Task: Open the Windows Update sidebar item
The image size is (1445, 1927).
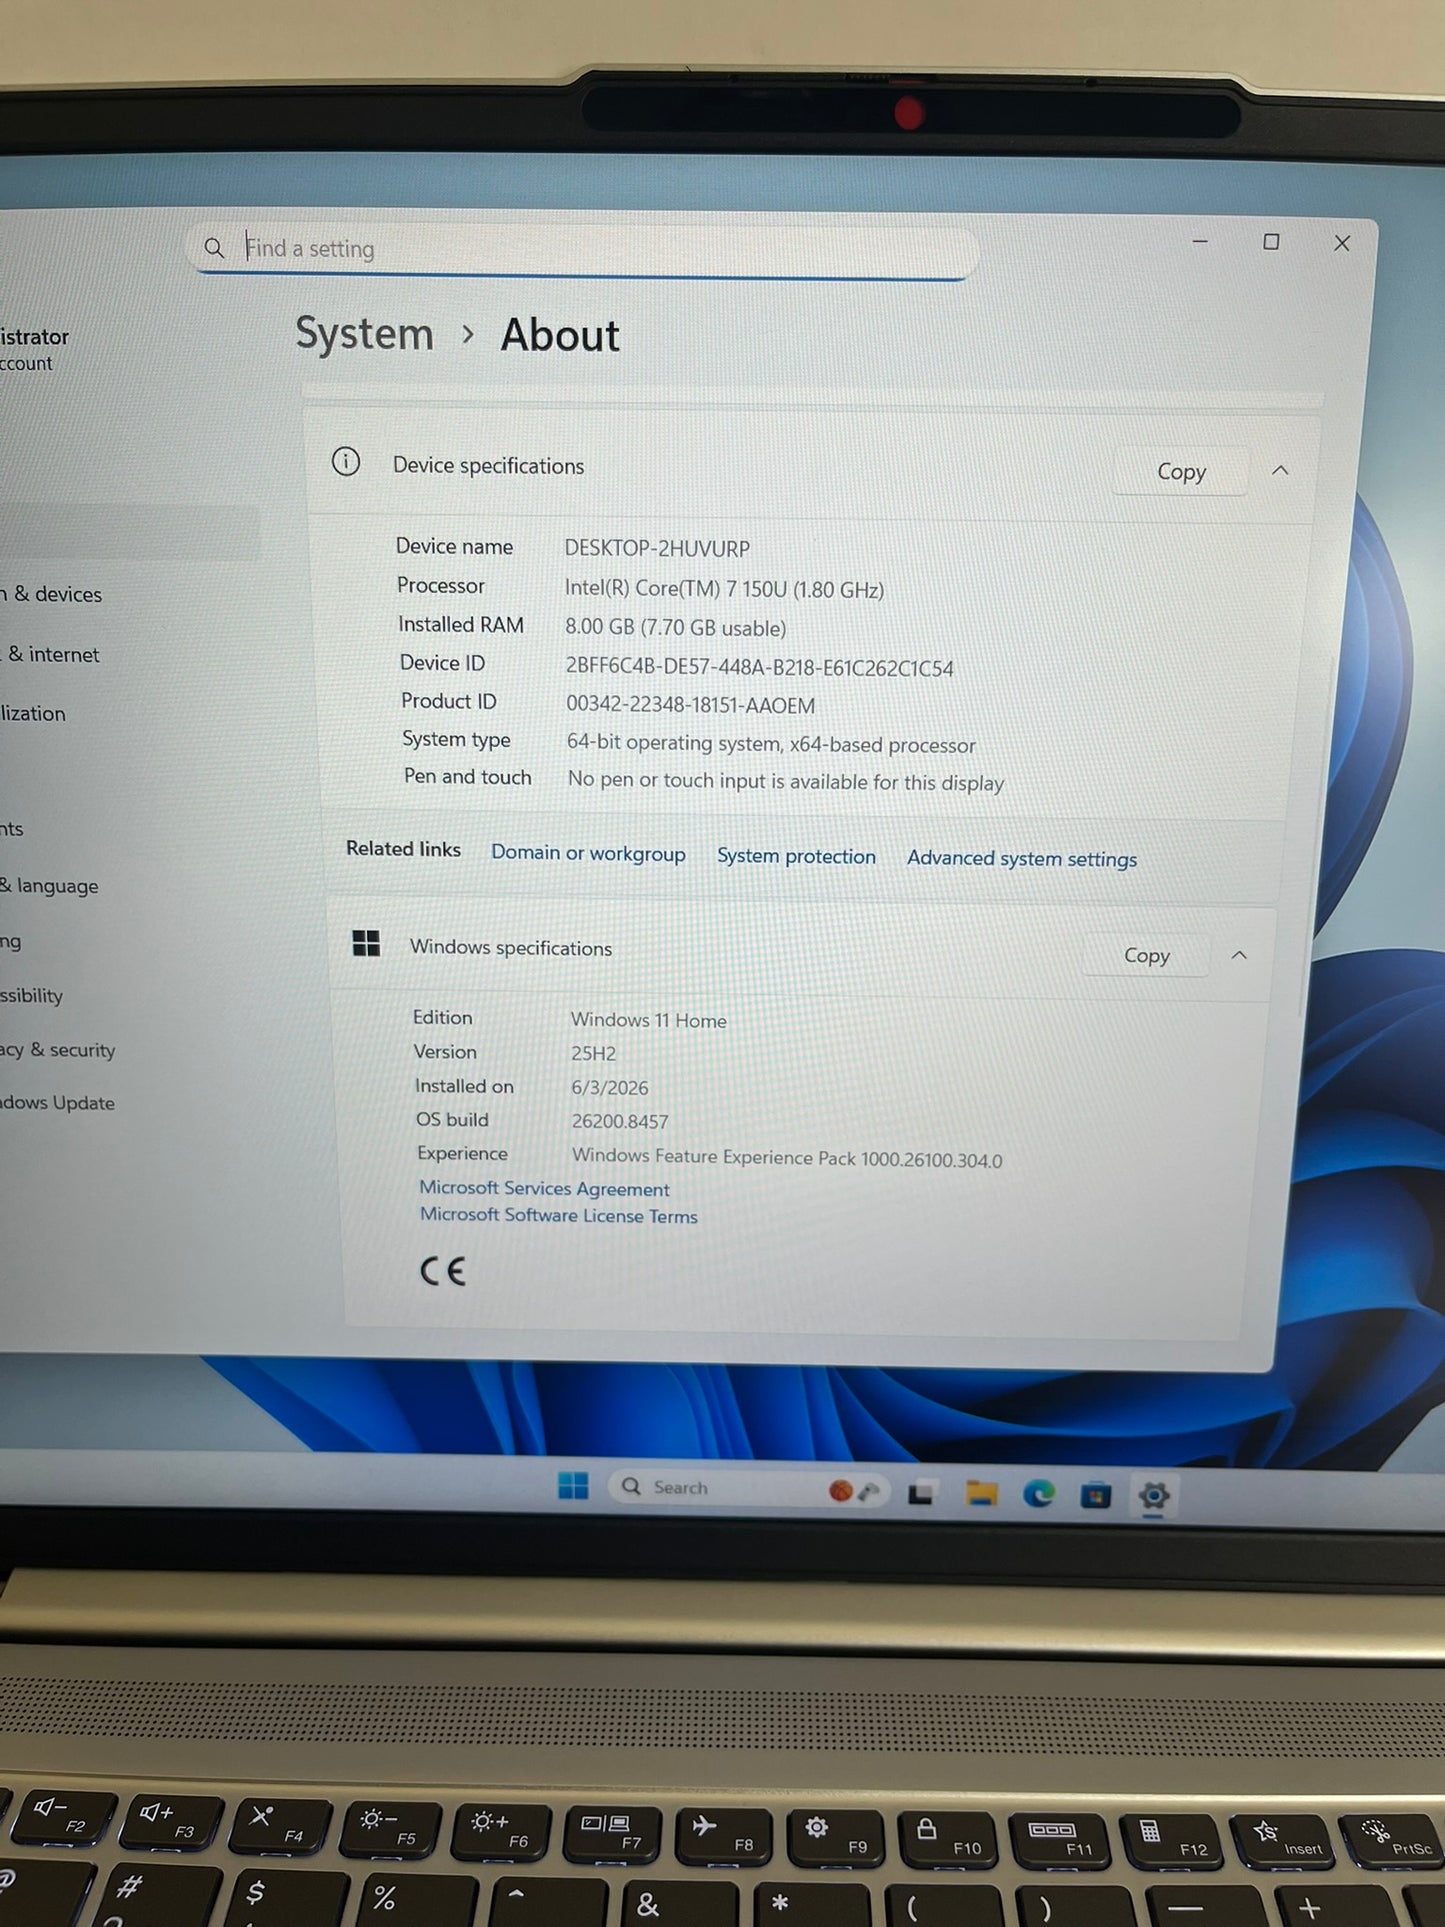Action: pyautogui.click(x=58, y=1103)
